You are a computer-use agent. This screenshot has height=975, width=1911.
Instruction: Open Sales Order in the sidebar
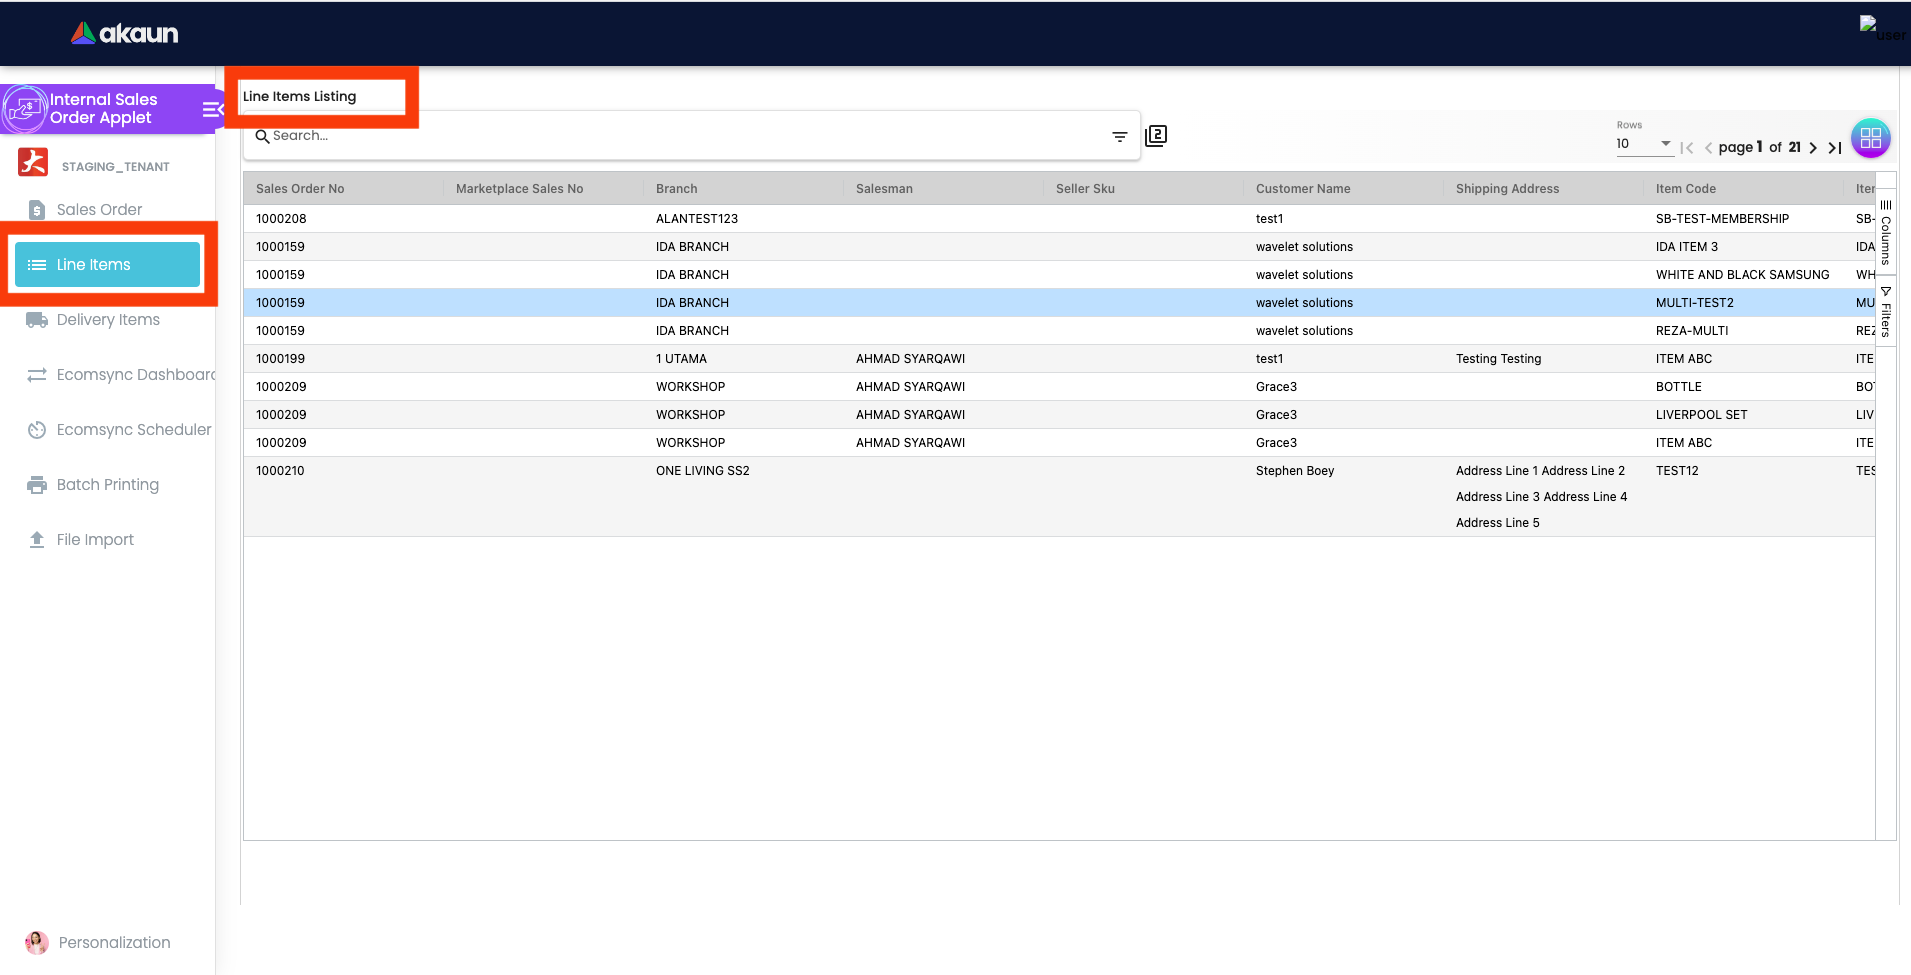99,209
